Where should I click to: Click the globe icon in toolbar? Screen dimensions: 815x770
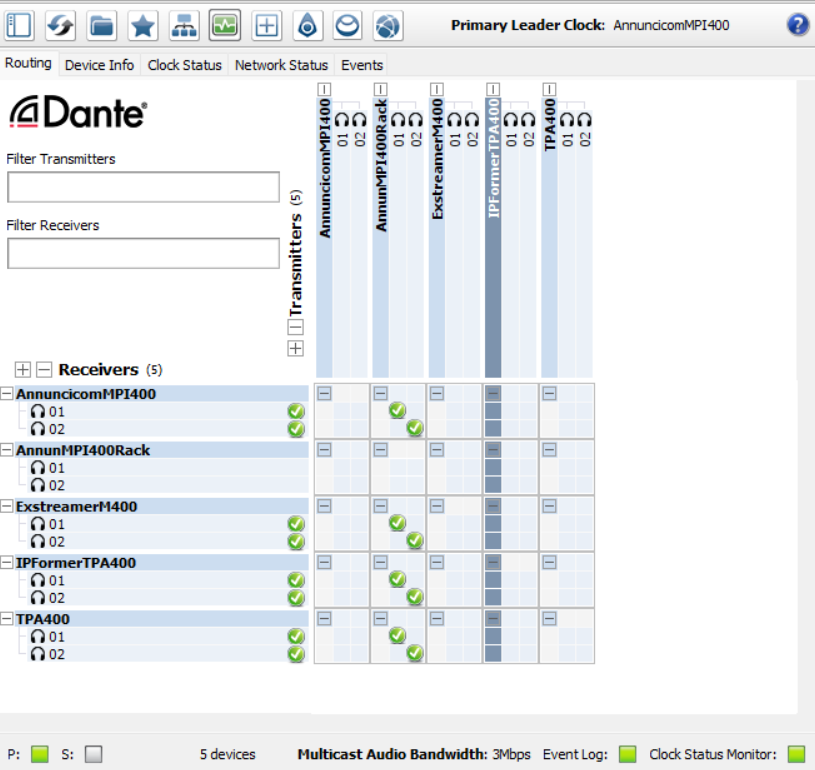[388, 25]
